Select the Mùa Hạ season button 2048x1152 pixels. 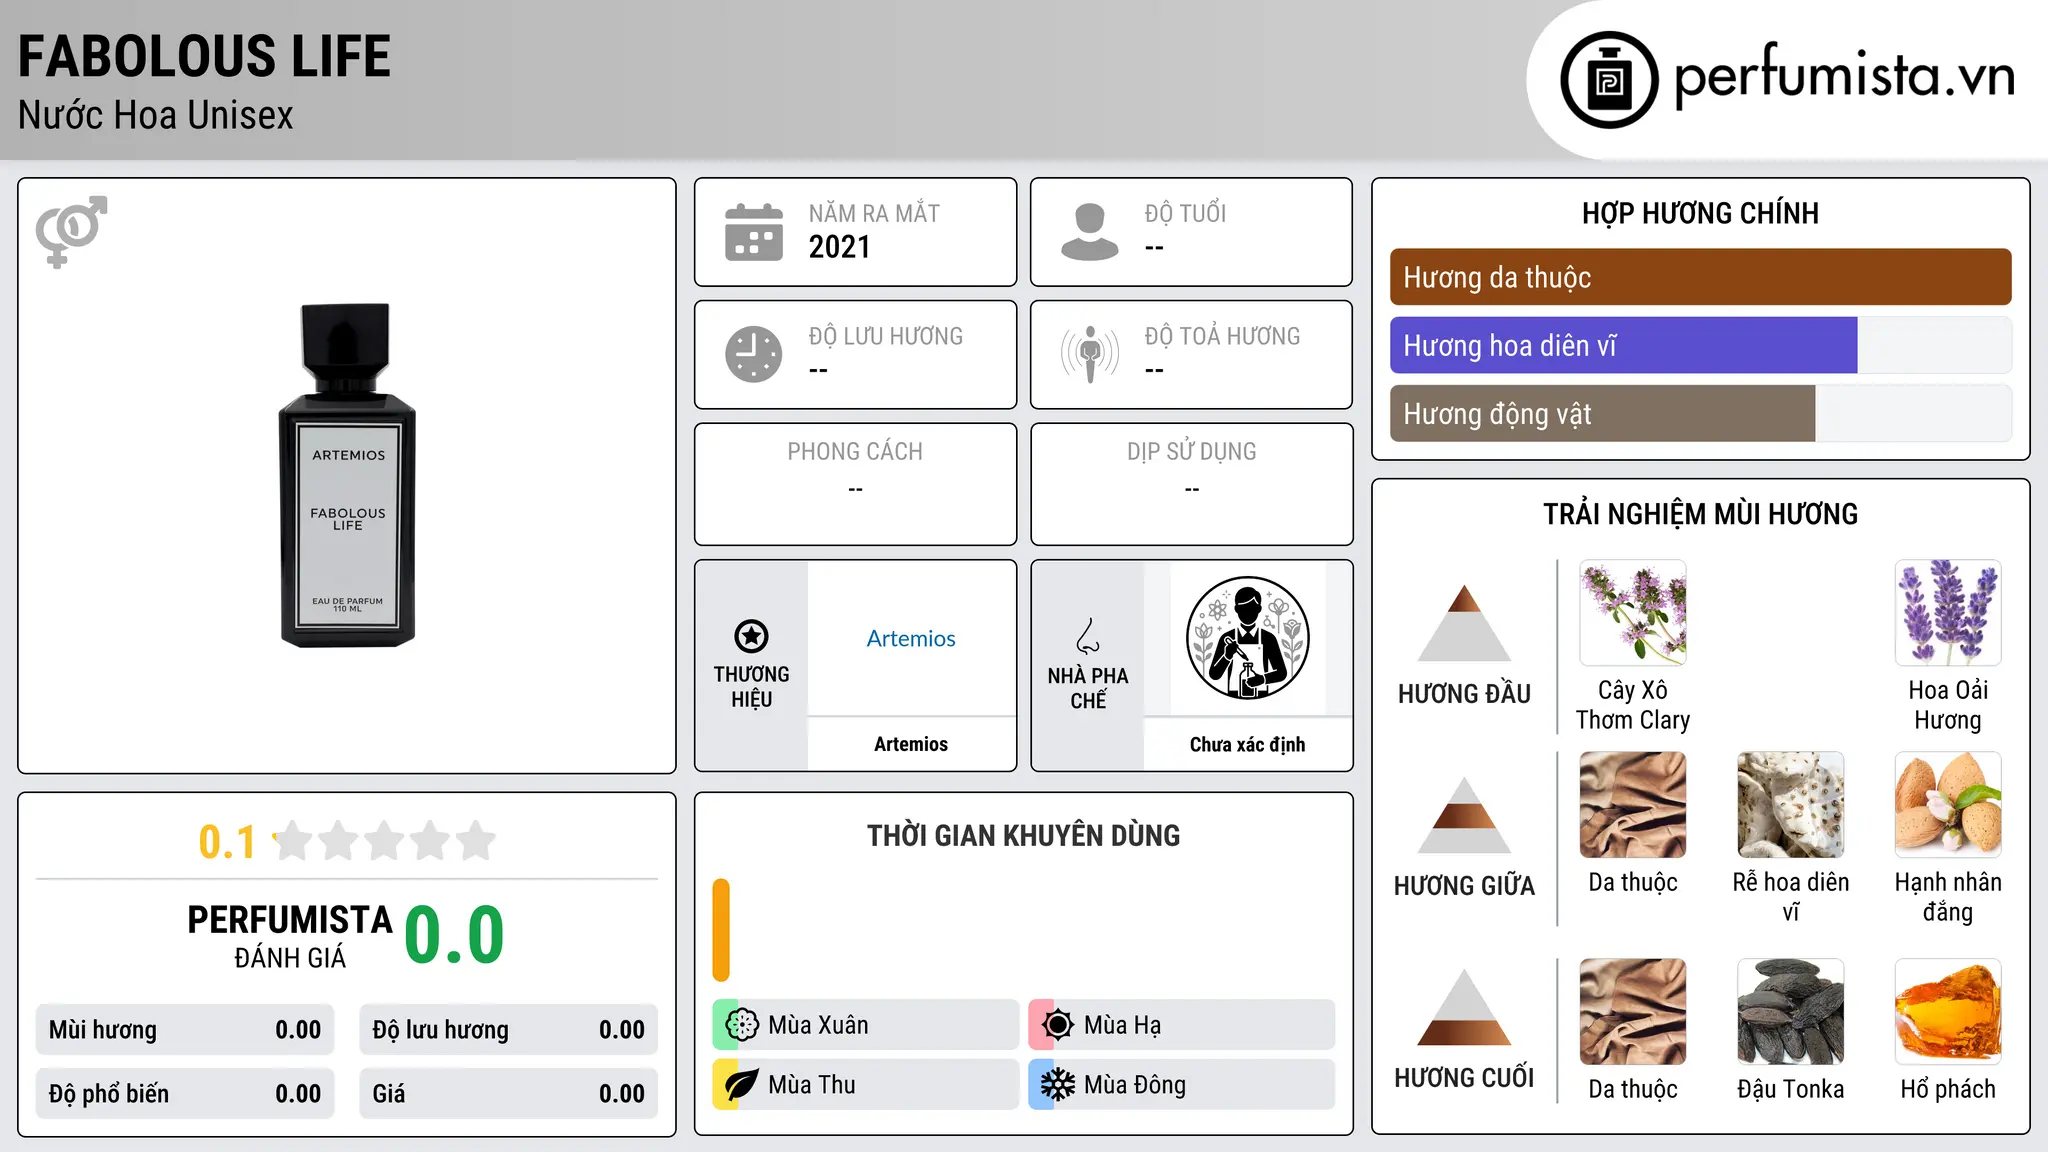(1182, 1025)
